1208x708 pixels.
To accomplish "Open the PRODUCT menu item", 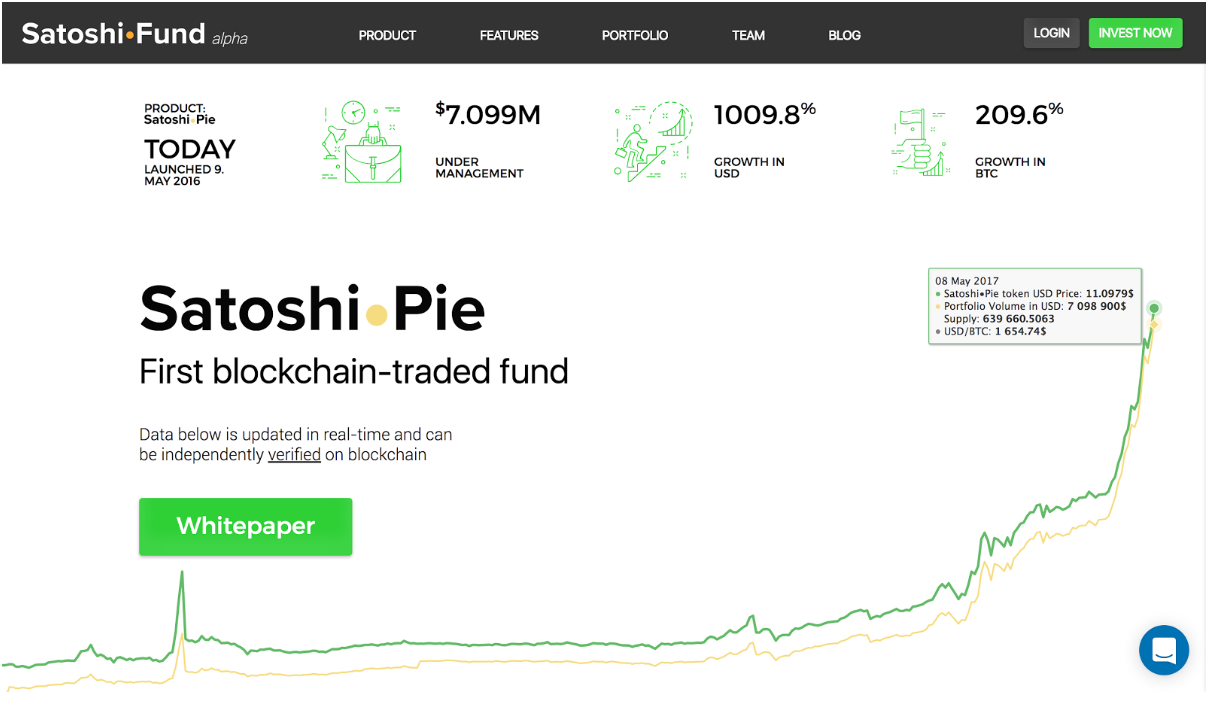I will 387,35.
